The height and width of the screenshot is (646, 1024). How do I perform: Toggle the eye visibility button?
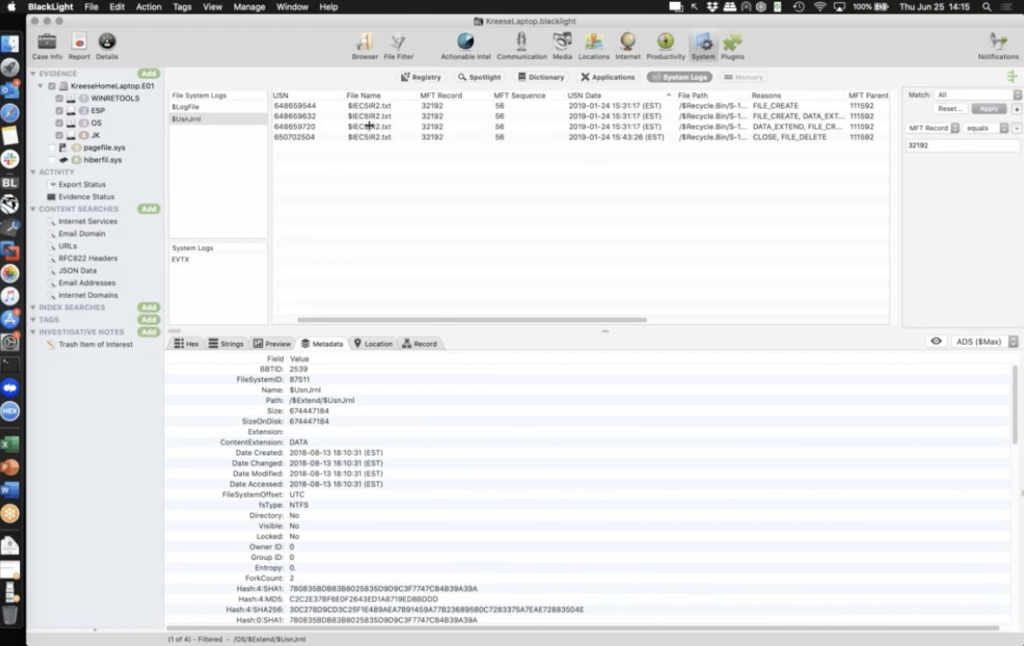936,342
